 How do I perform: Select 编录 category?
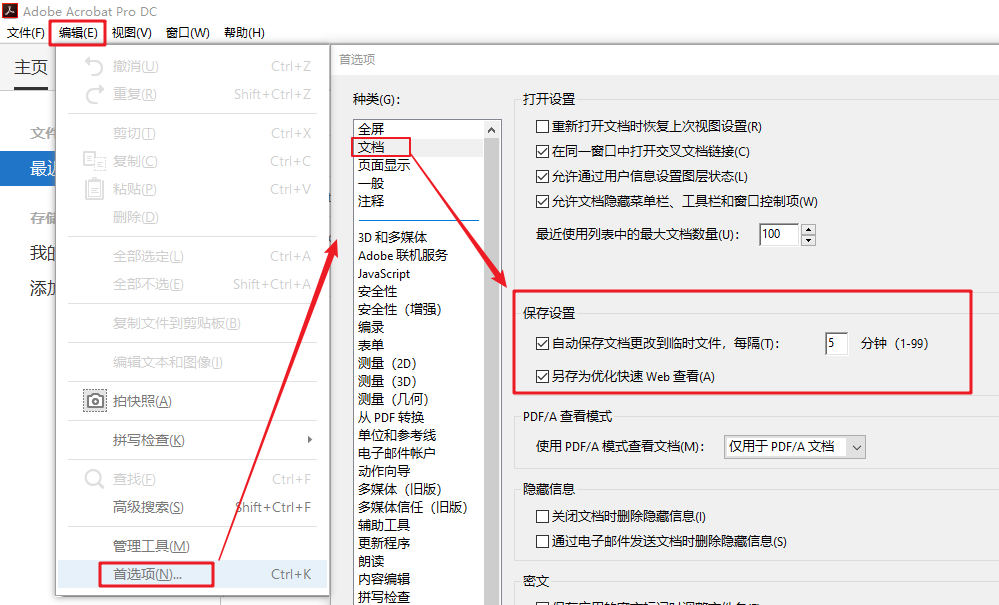point(371,327)
